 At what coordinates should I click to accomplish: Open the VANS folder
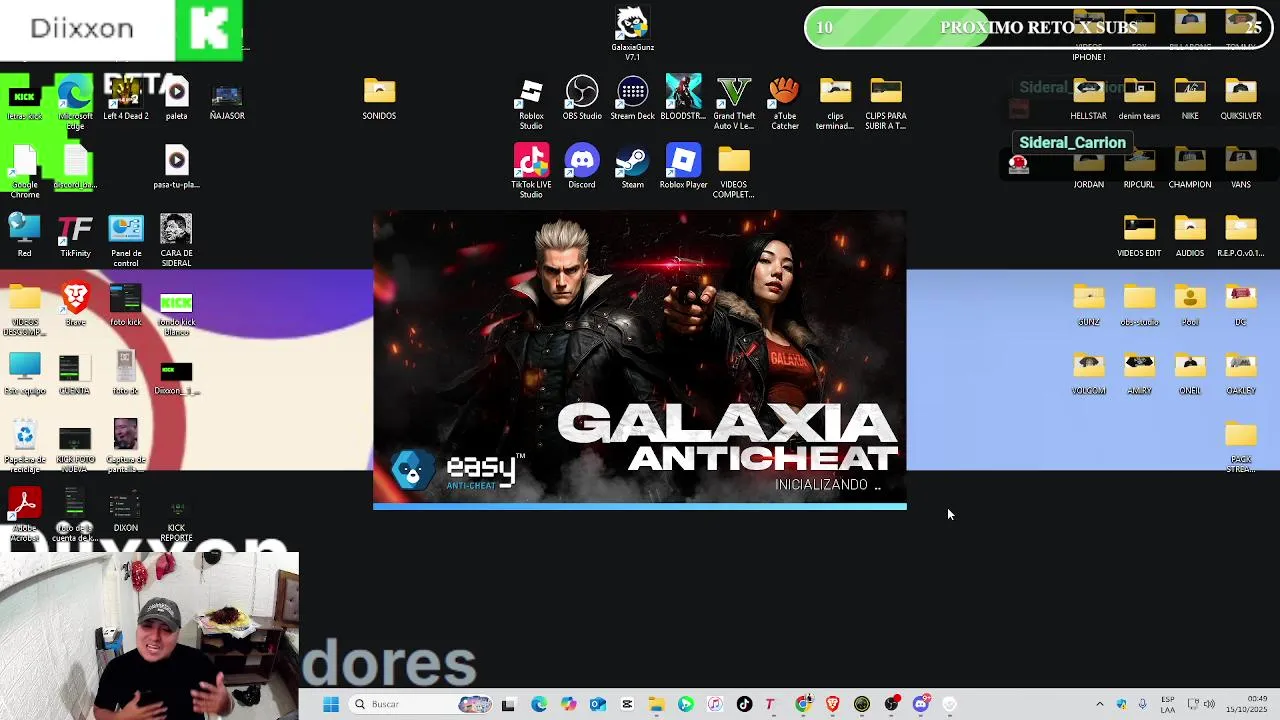(1241, 167)
